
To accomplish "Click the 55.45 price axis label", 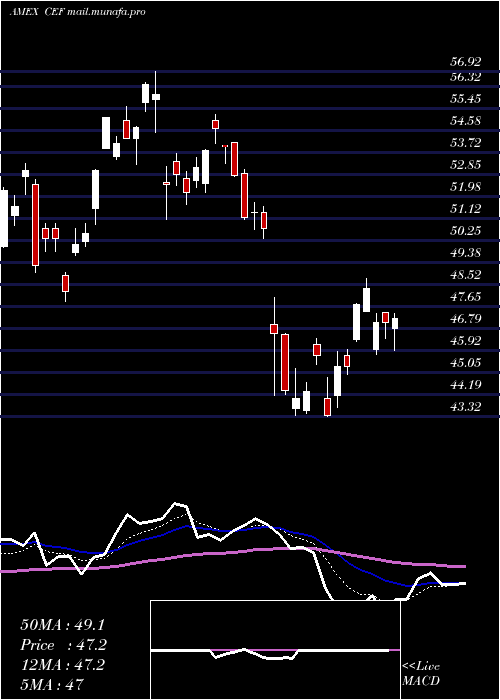I will point(465,99).
